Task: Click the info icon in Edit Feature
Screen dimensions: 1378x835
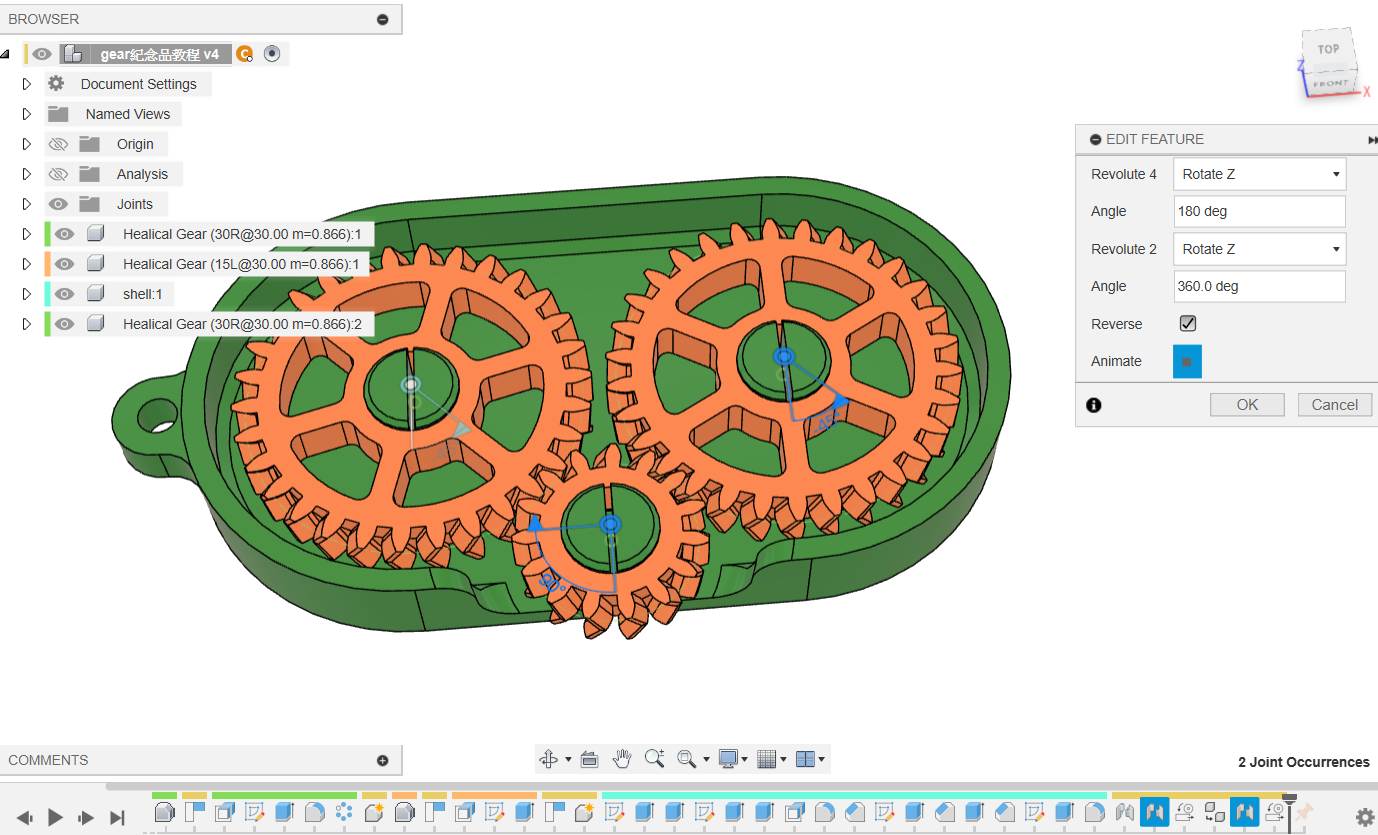Action: 1094,405
